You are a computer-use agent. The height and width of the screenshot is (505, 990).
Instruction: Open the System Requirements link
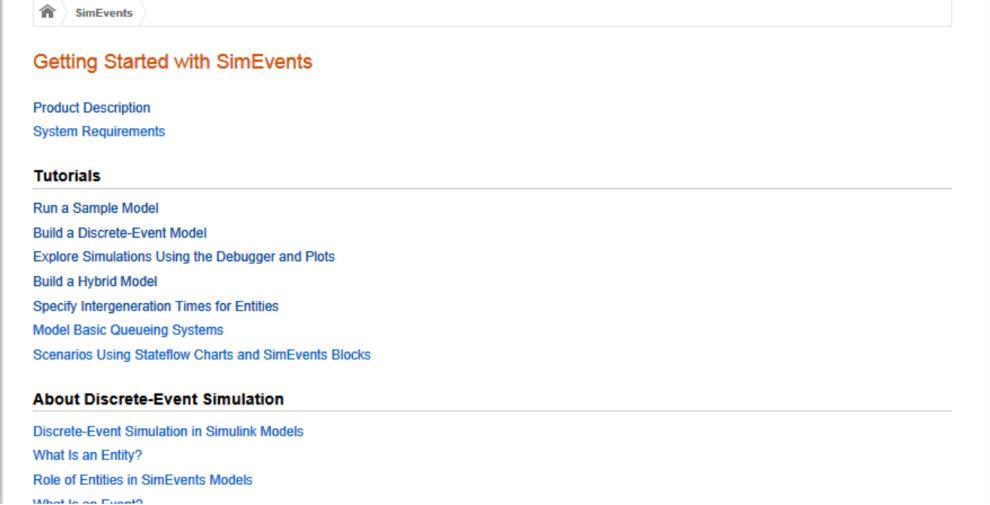tap(99, 131)
